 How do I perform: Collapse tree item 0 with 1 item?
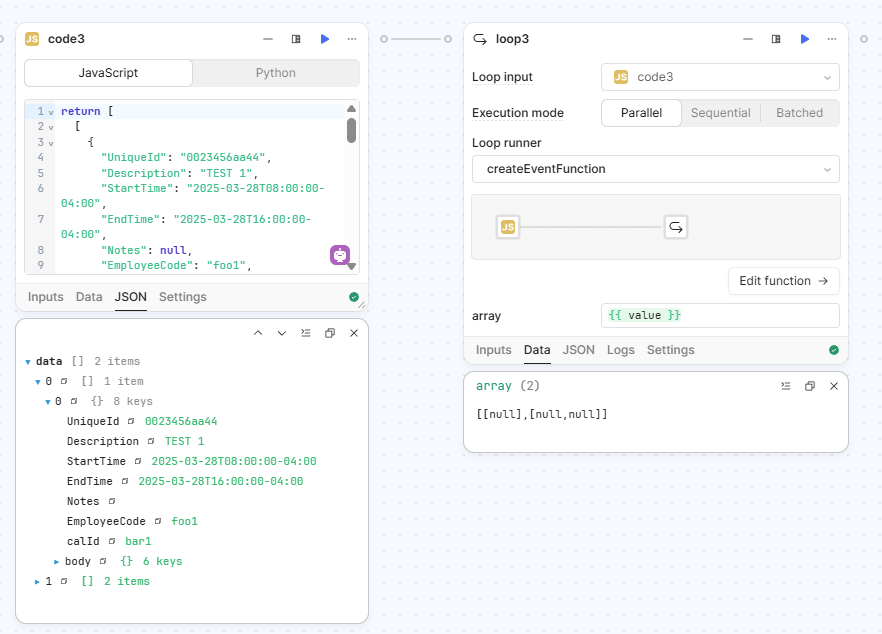click(38, 382)
